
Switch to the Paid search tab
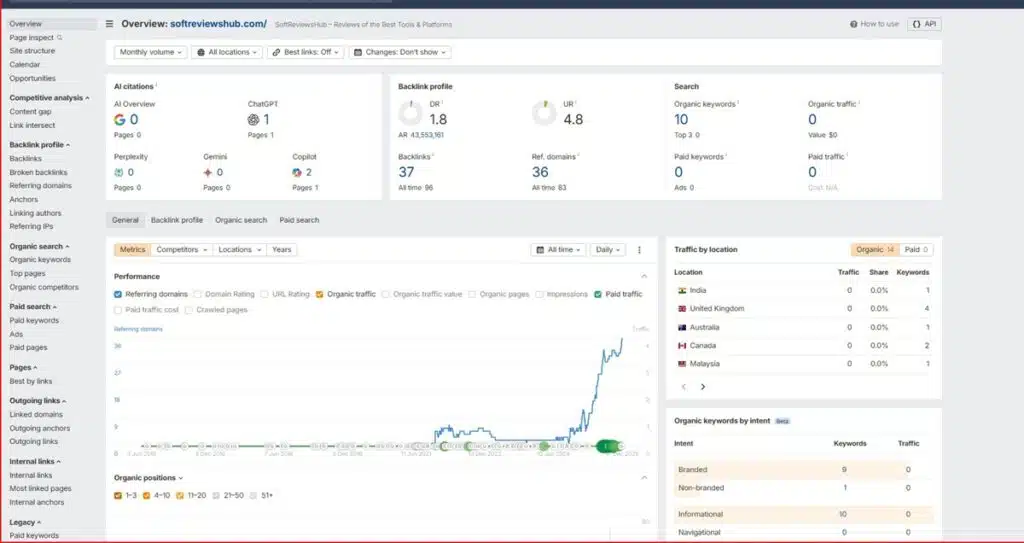click(x=299, y=220)
